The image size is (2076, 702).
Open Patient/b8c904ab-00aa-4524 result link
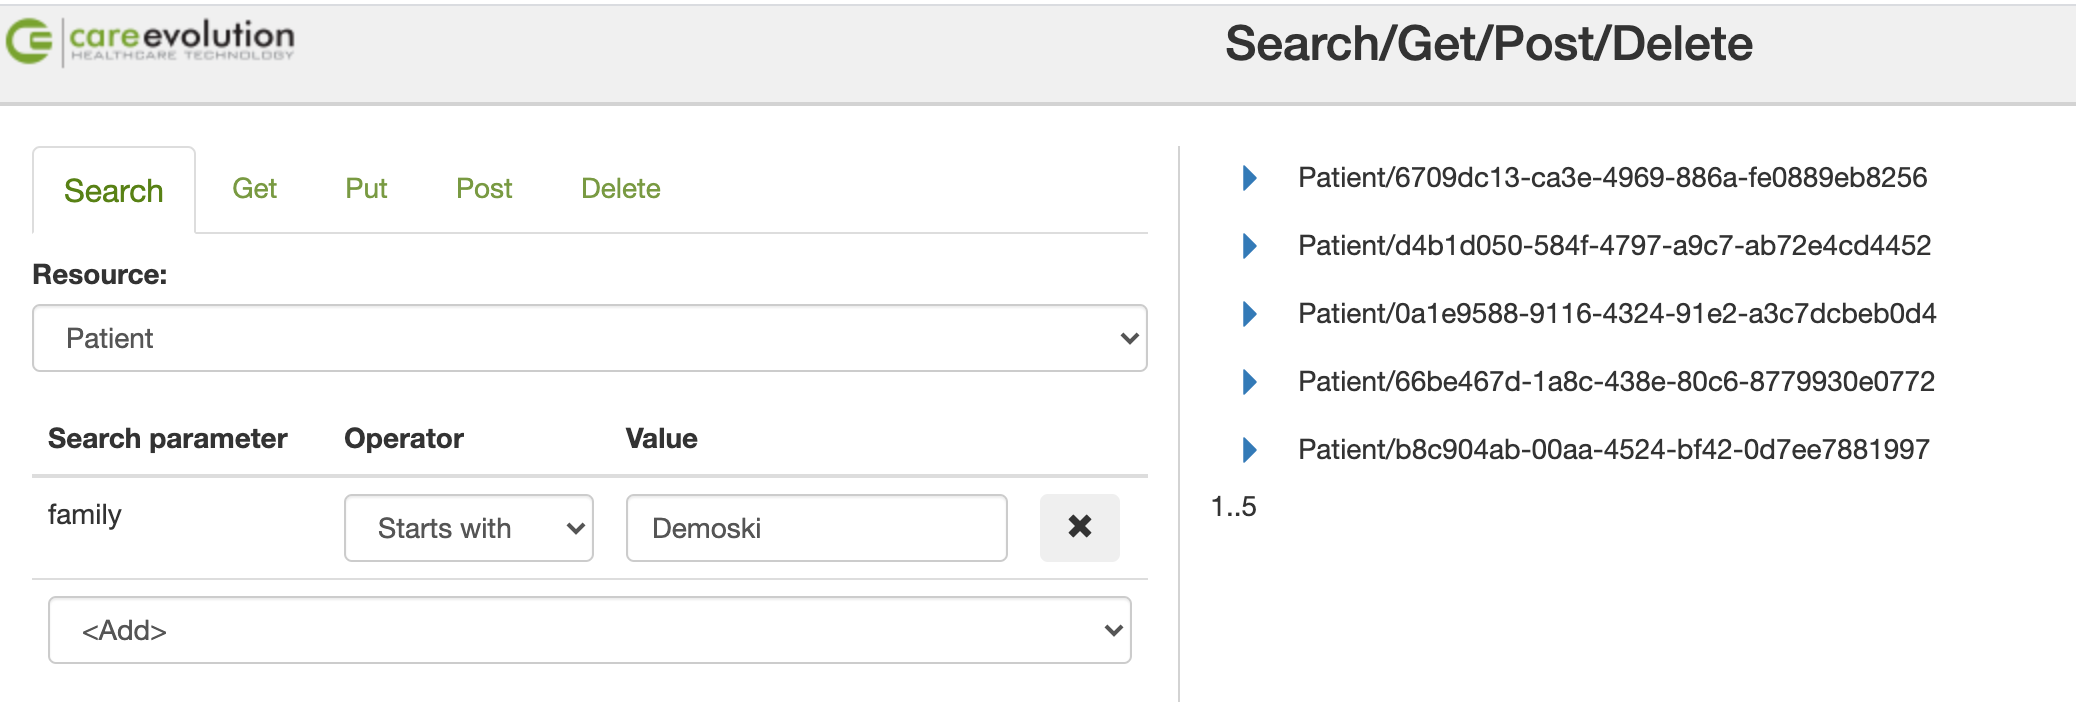(x=1614, y=450)
